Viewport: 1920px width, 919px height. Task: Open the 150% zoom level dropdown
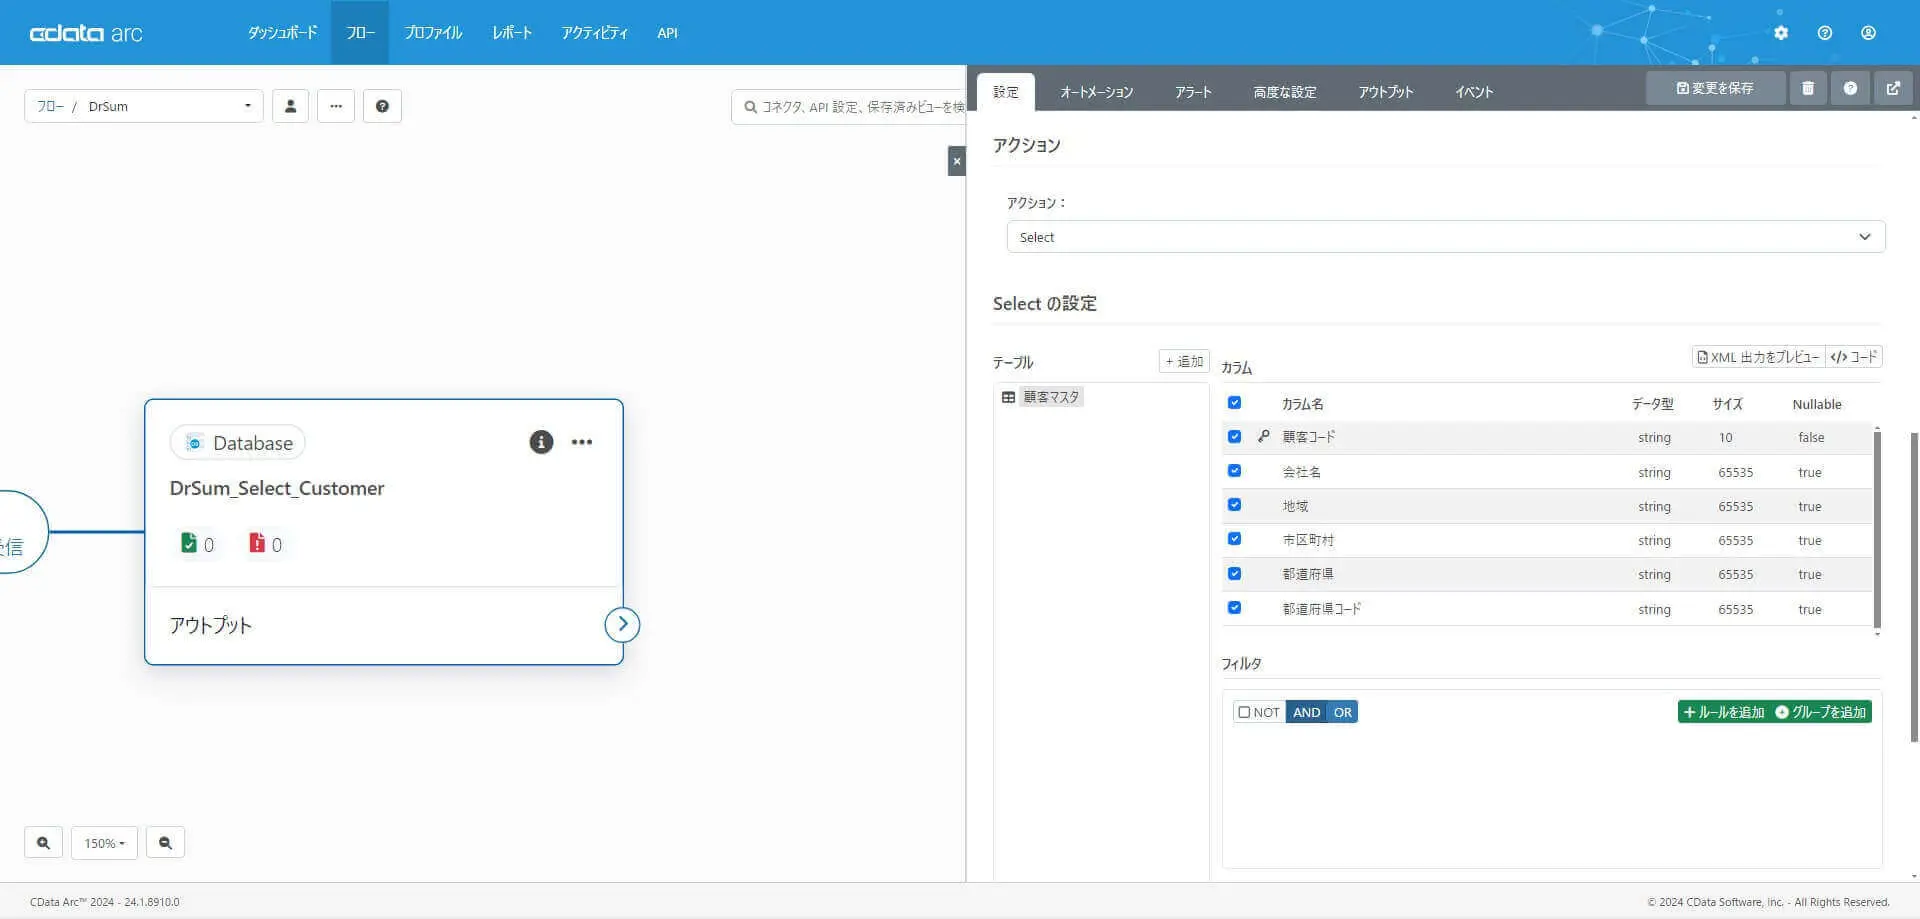coord(104,843)
